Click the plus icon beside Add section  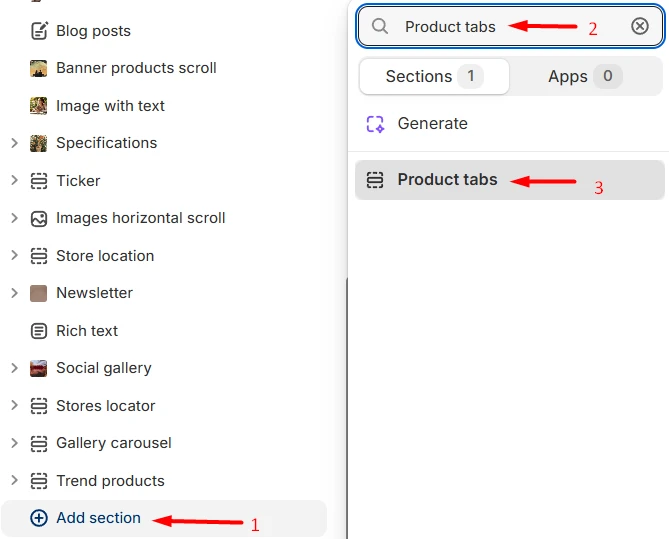tap(39, 518)
